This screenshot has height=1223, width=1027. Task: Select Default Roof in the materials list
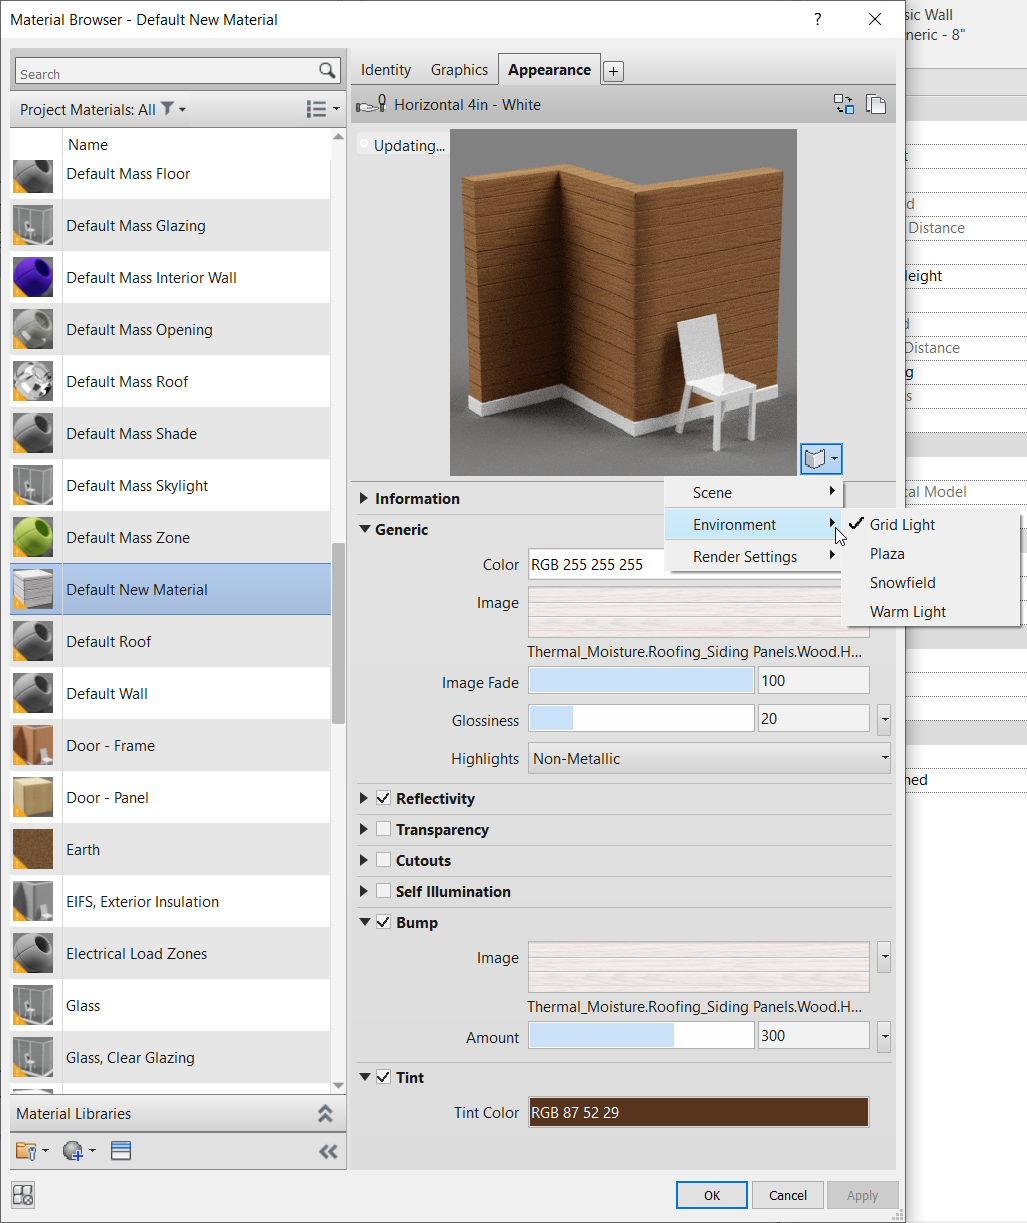click(x=110, y=641)
